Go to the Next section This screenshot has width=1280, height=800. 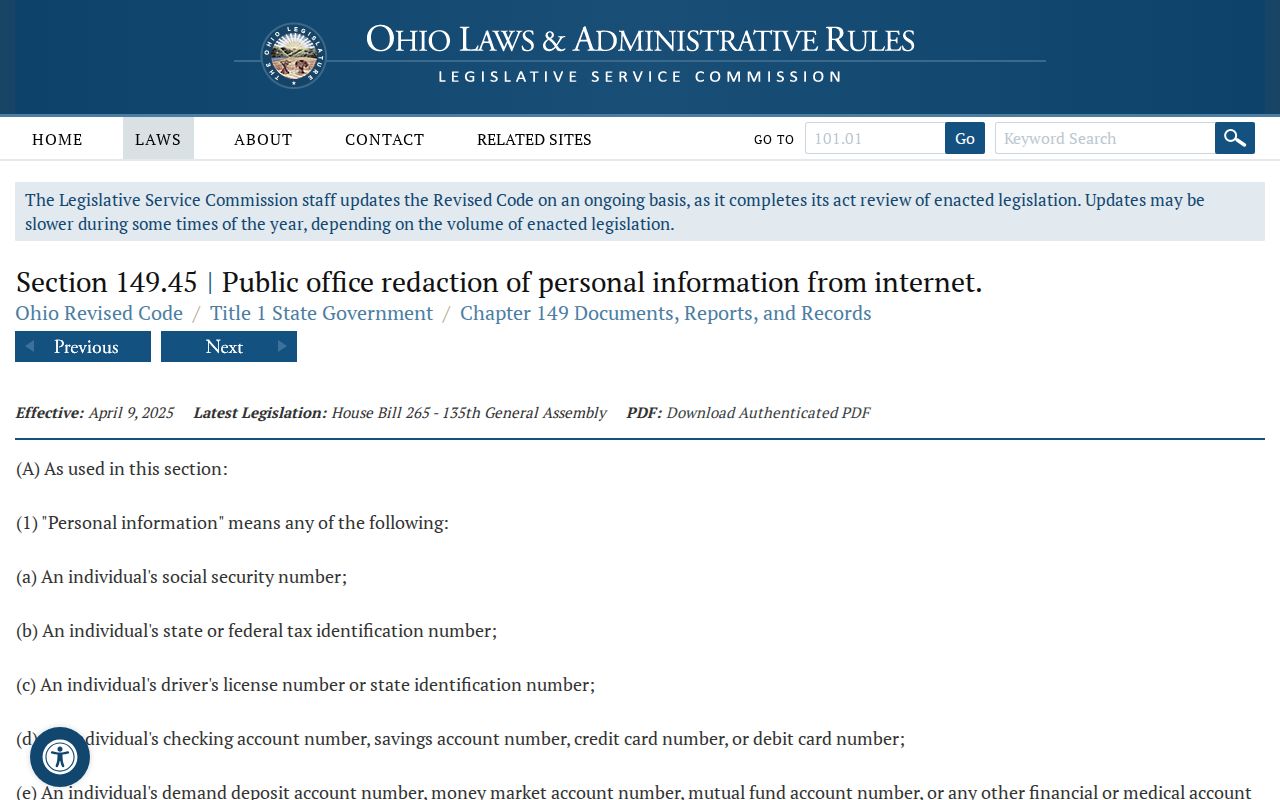[229, 347]
